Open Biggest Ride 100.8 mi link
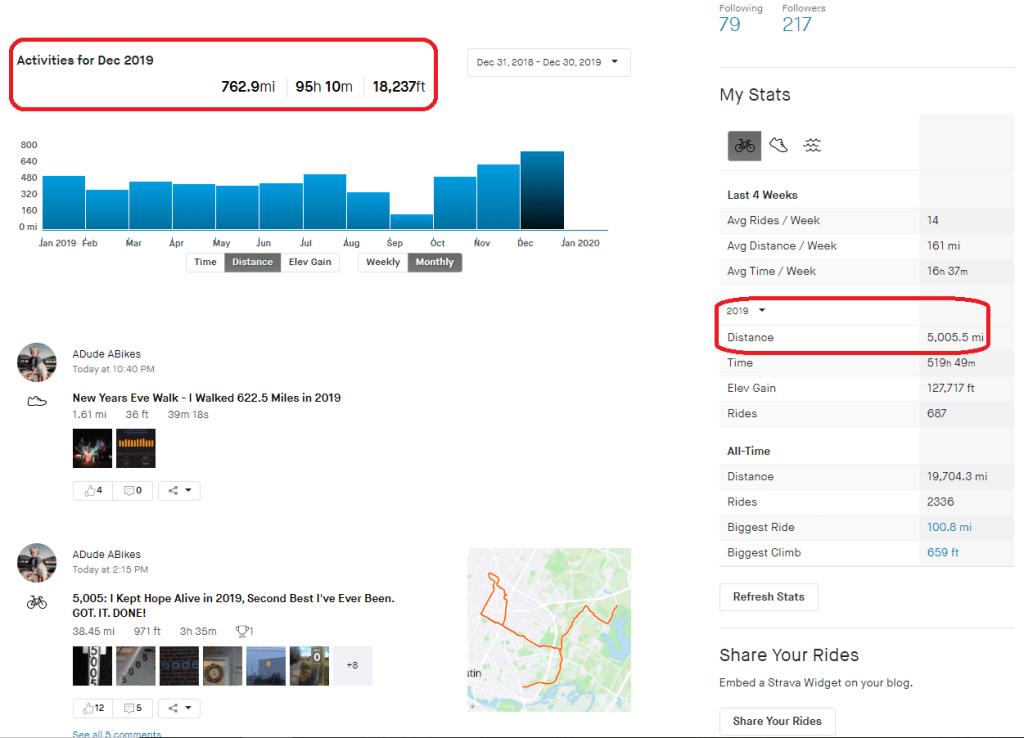 point(950,527)
